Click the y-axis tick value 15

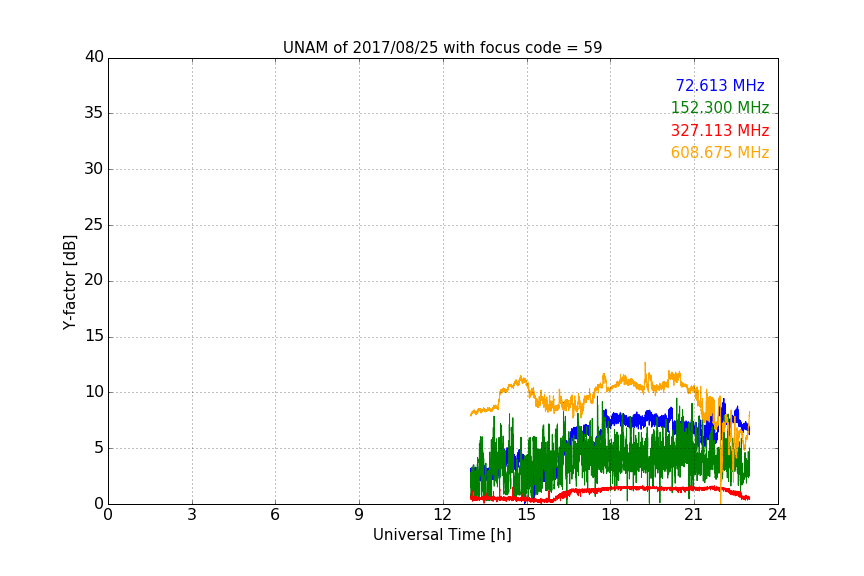(94, 336)
